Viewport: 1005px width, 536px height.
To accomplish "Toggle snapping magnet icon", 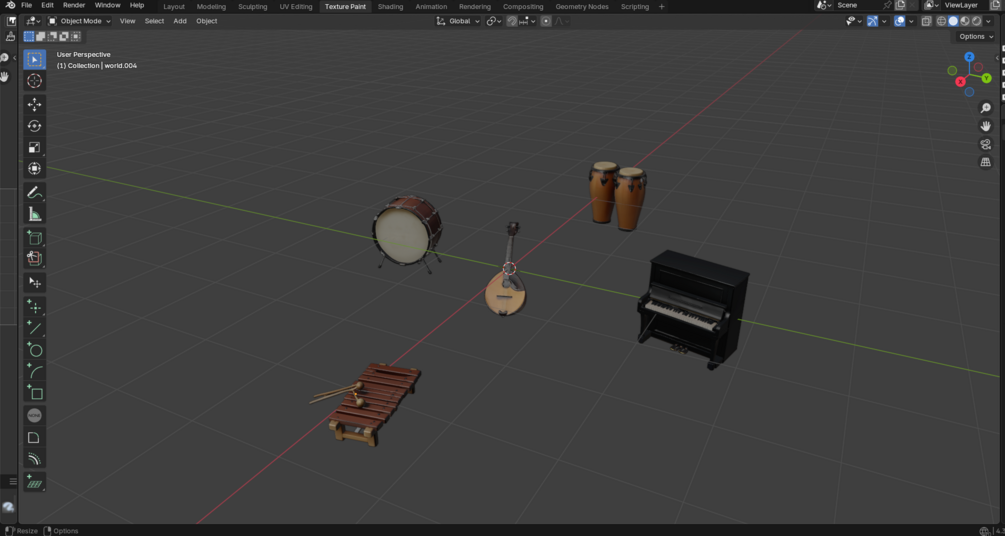I will tap(512, 21).
